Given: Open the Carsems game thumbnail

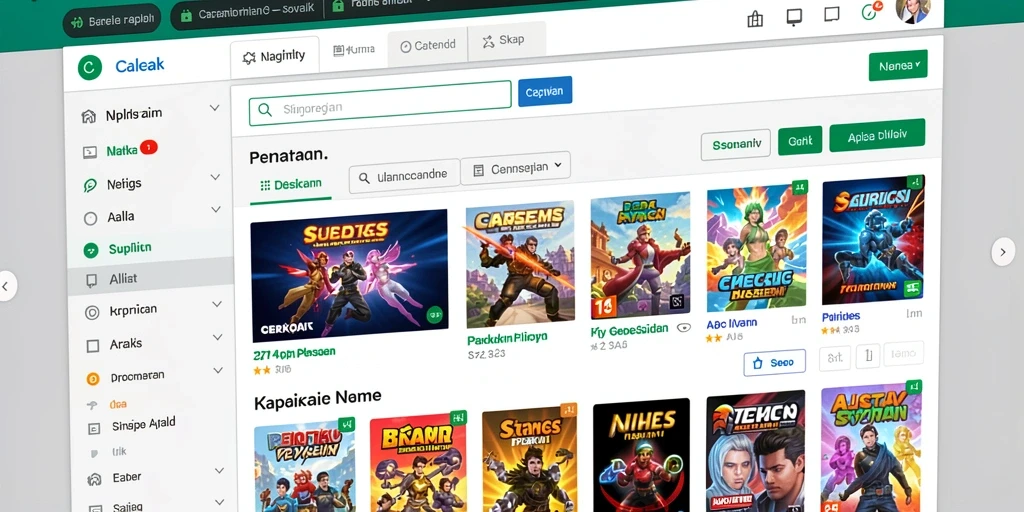Looking at the screenshot, I should click(520, 264).
